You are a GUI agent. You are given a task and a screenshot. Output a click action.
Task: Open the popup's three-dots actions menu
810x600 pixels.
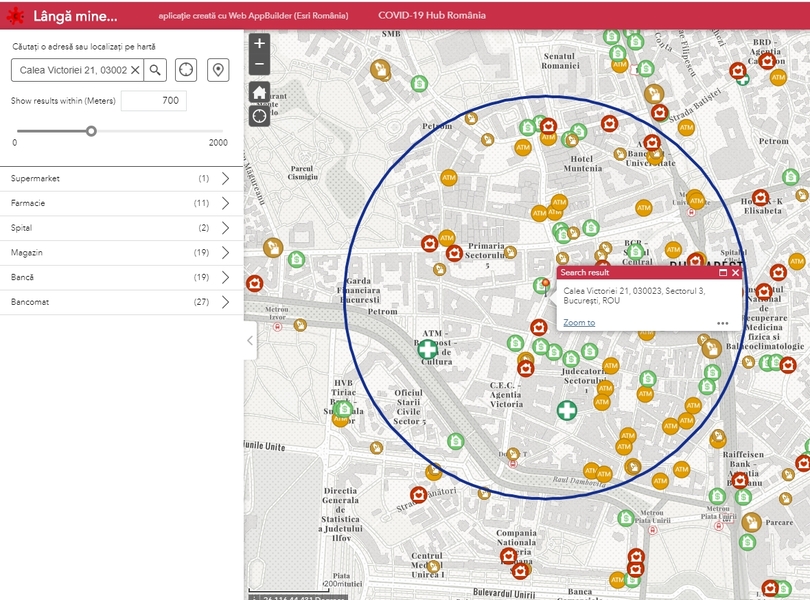tap(722, 323)
